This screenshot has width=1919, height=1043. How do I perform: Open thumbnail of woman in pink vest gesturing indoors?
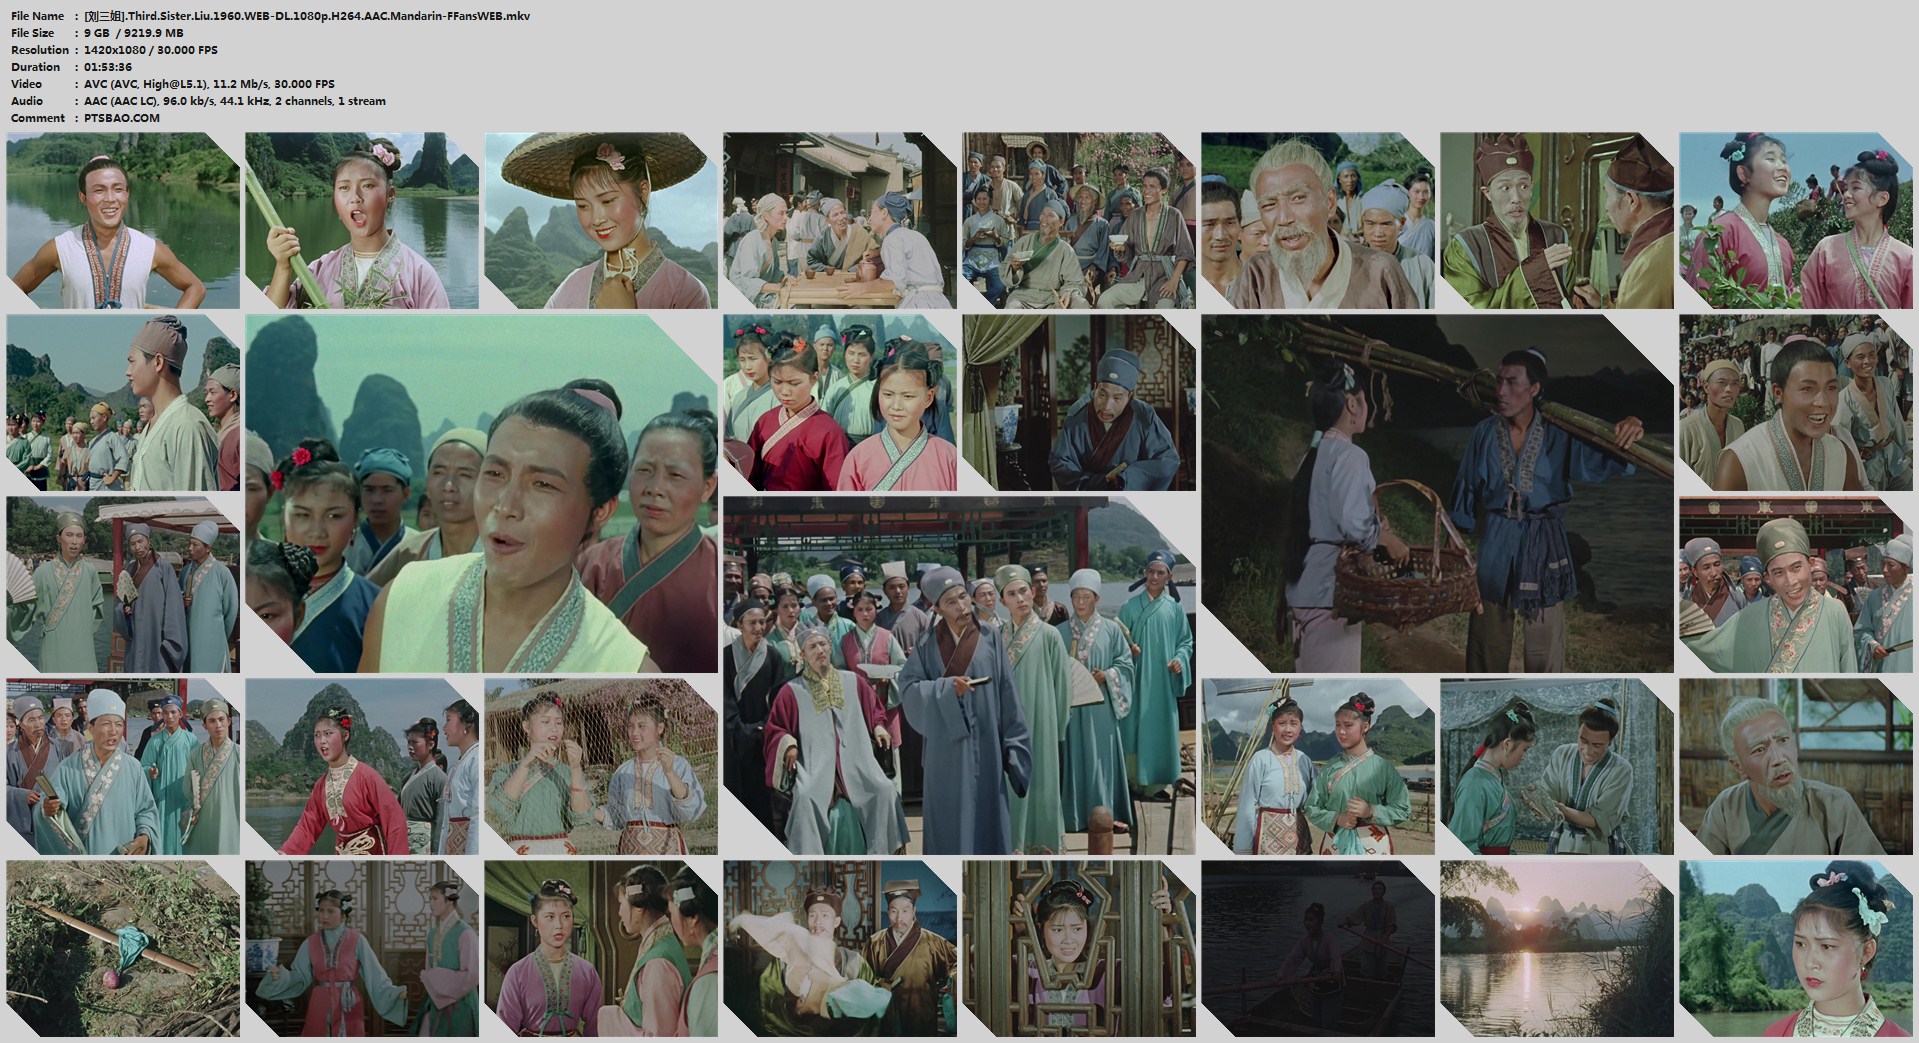362,949
